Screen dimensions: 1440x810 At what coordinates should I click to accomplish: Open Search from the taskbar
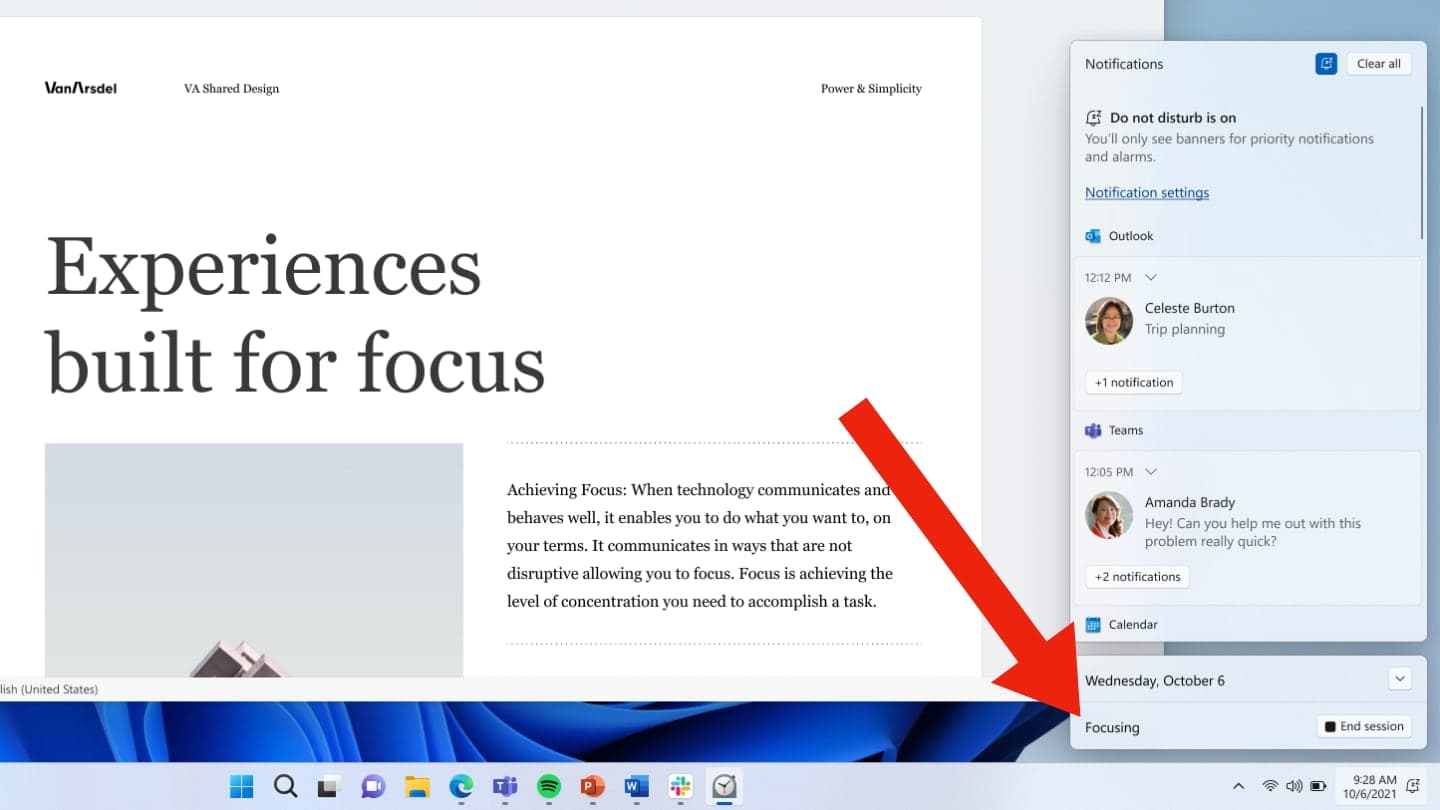click(286, 786)
